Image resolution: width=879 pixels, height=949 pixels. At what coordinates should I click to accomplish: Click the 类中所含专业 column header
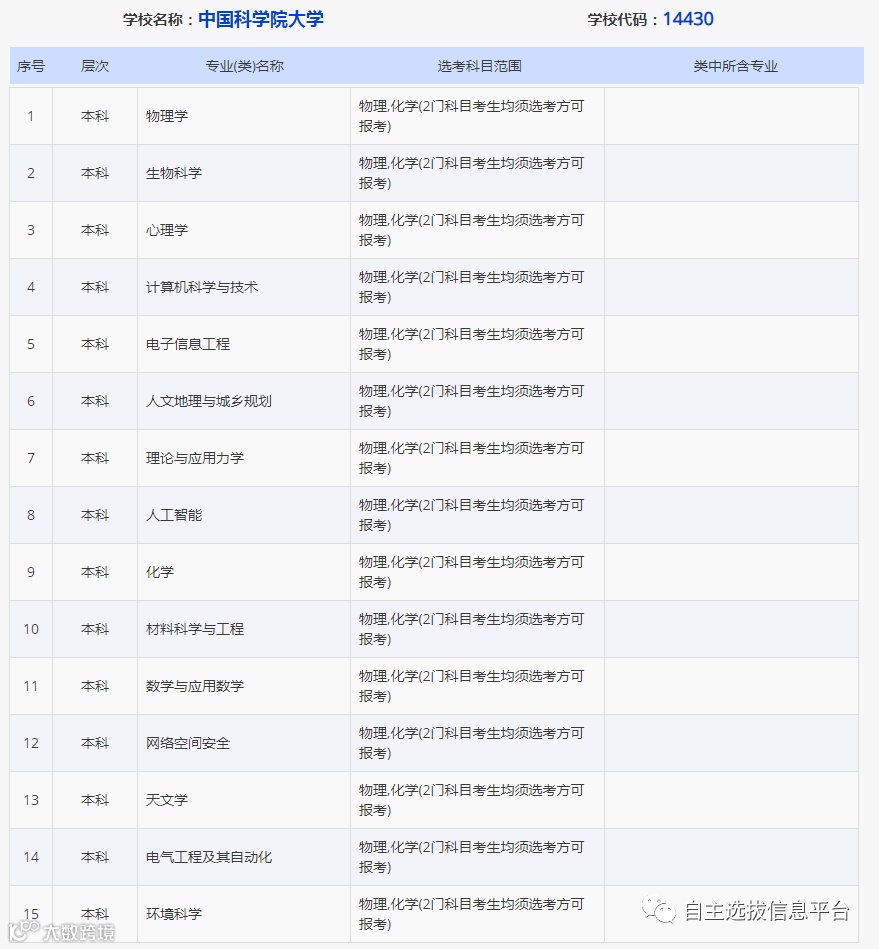pos(736,66)
